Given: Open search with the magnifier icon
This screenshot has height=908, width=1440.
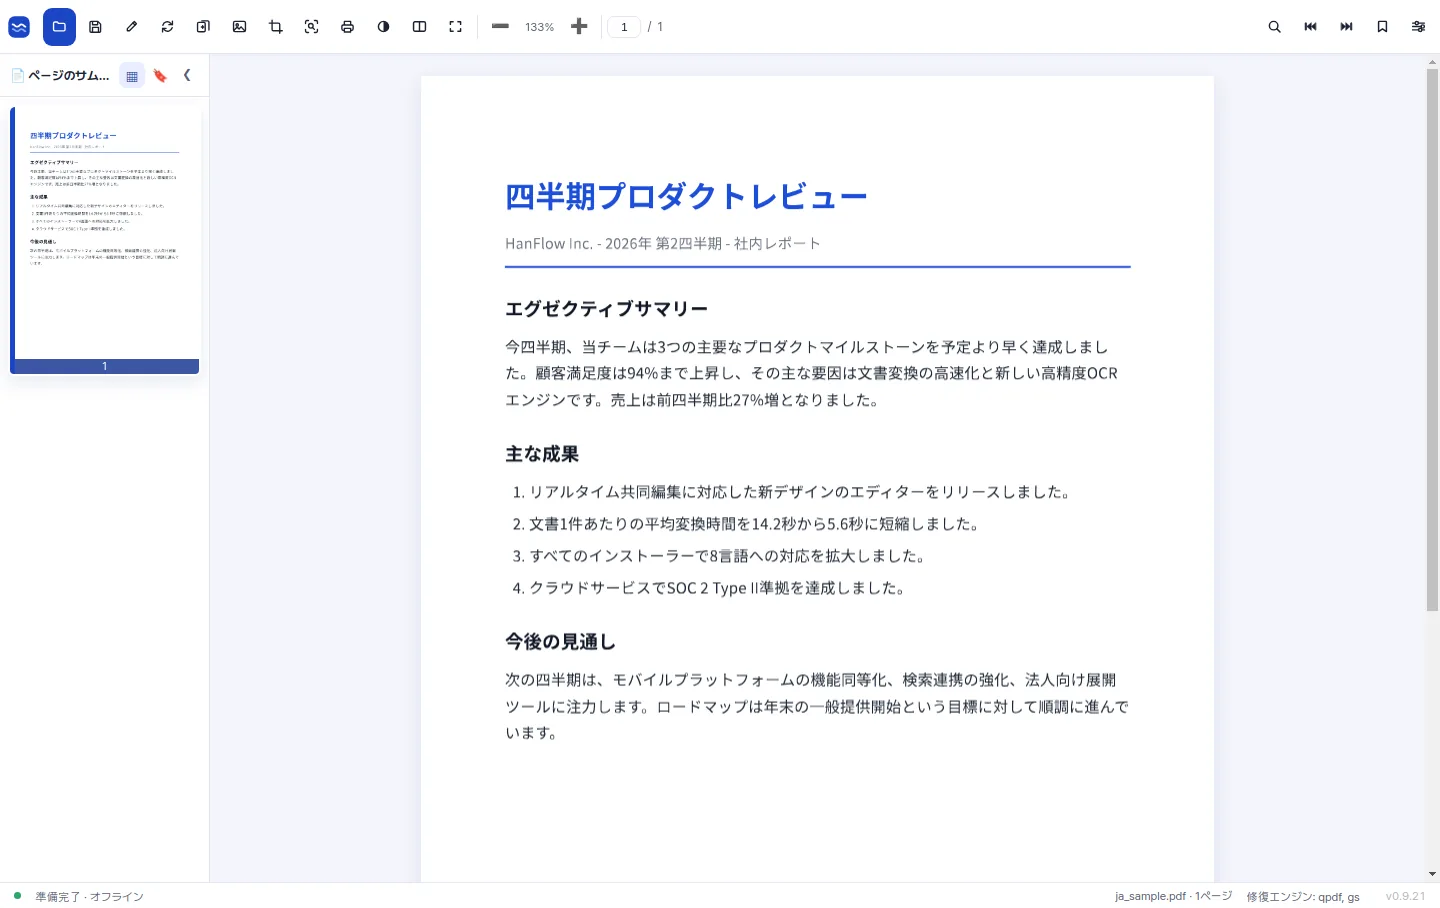Looking at the screenshot, I should (1274, 27).
